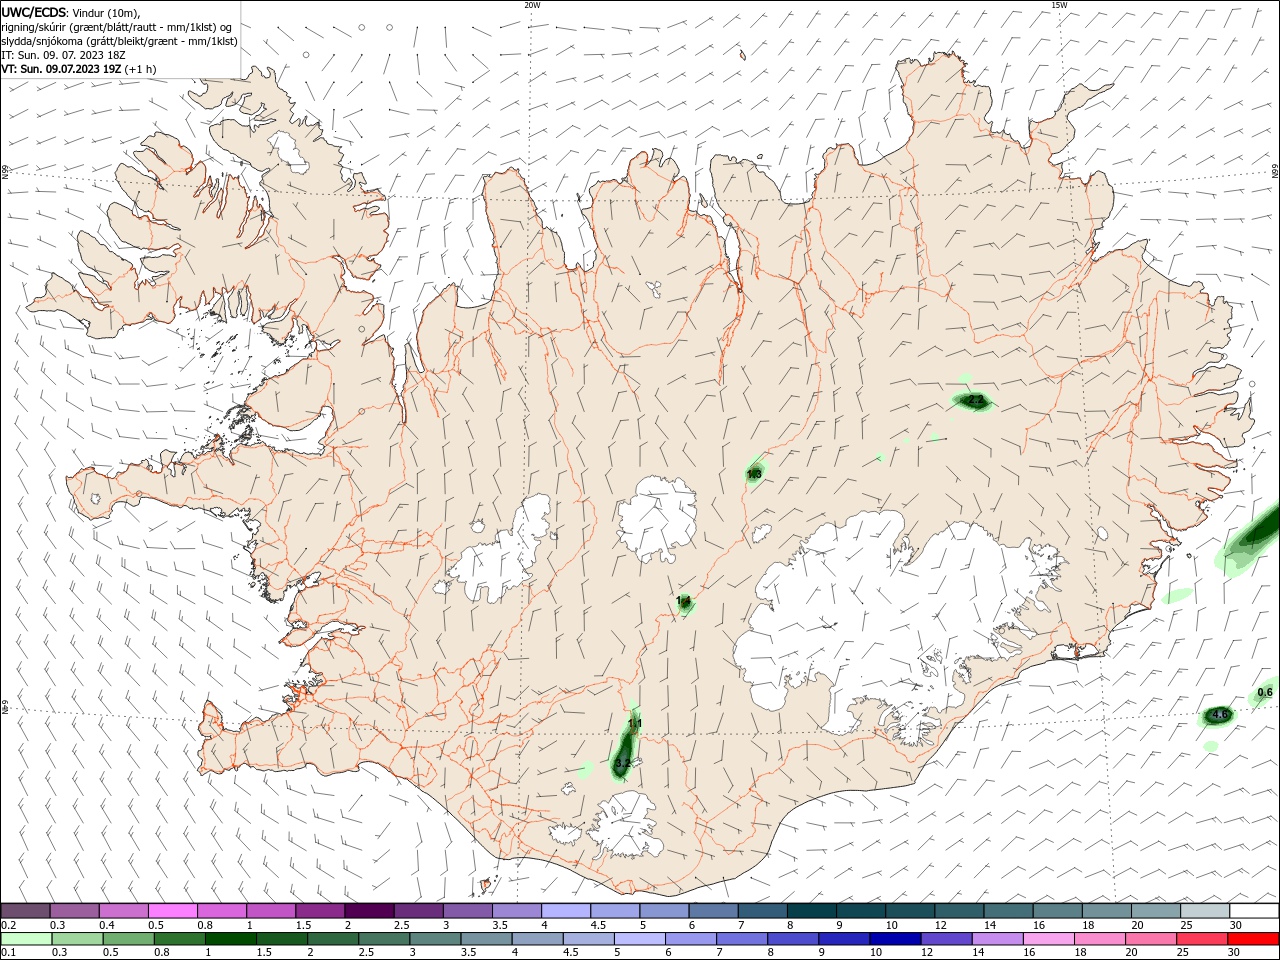Click the UWC/ECDS Vindur (10m) title
This screenshot has height=960, width=1280.
coord(71,12)
